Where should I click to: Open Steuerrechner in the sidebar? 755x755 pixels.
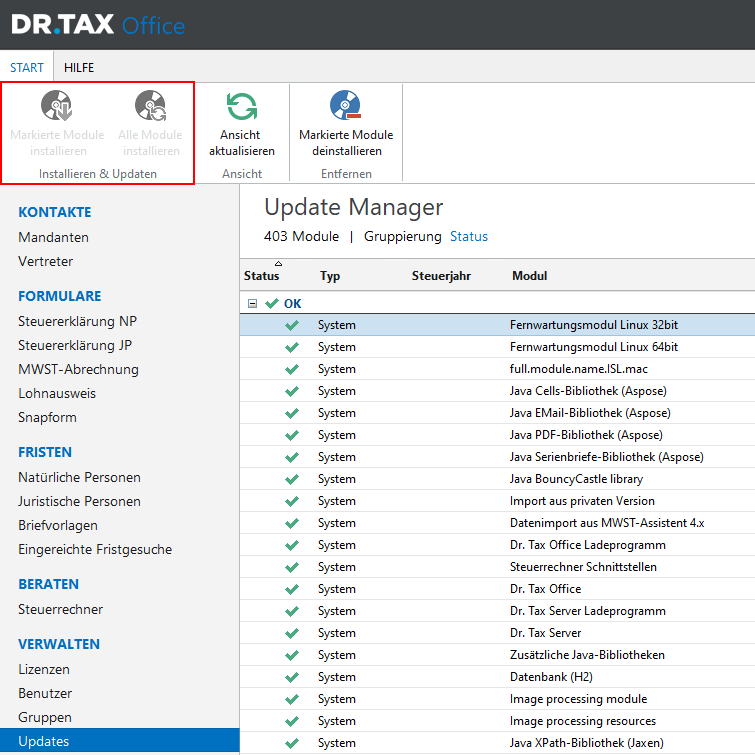click(61, 609)
